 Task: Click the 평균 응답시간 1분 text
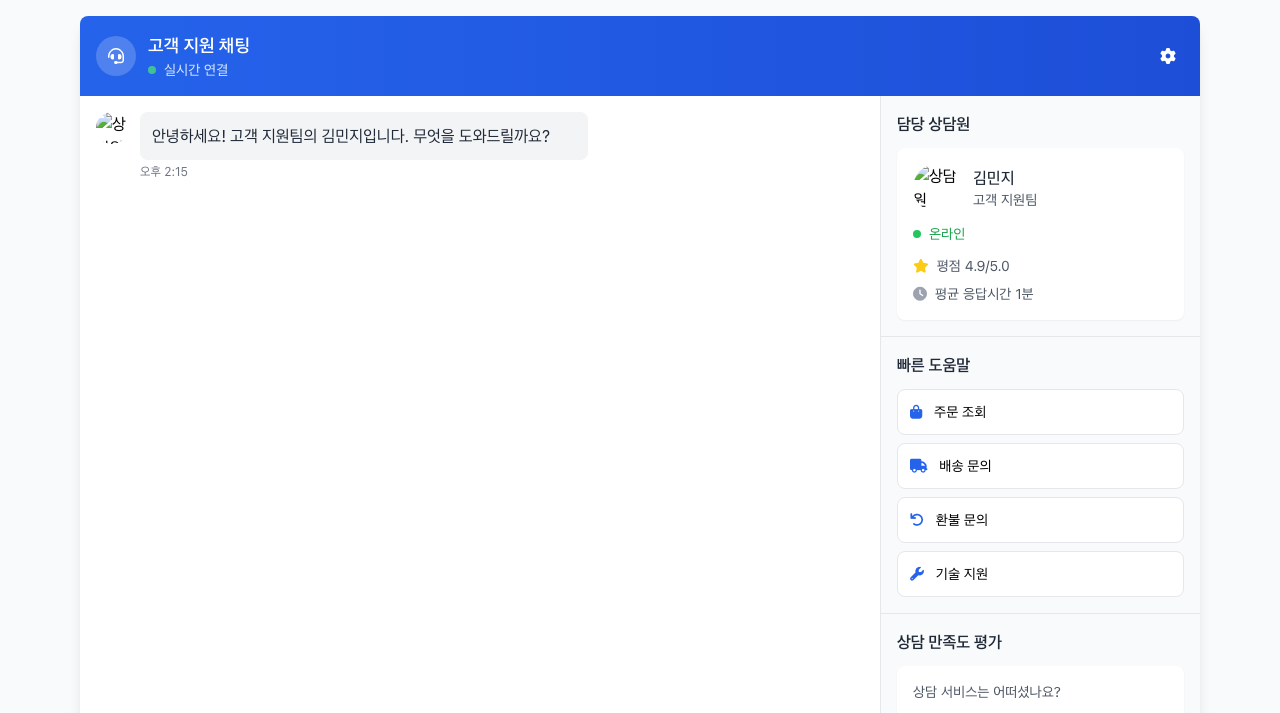984,294
